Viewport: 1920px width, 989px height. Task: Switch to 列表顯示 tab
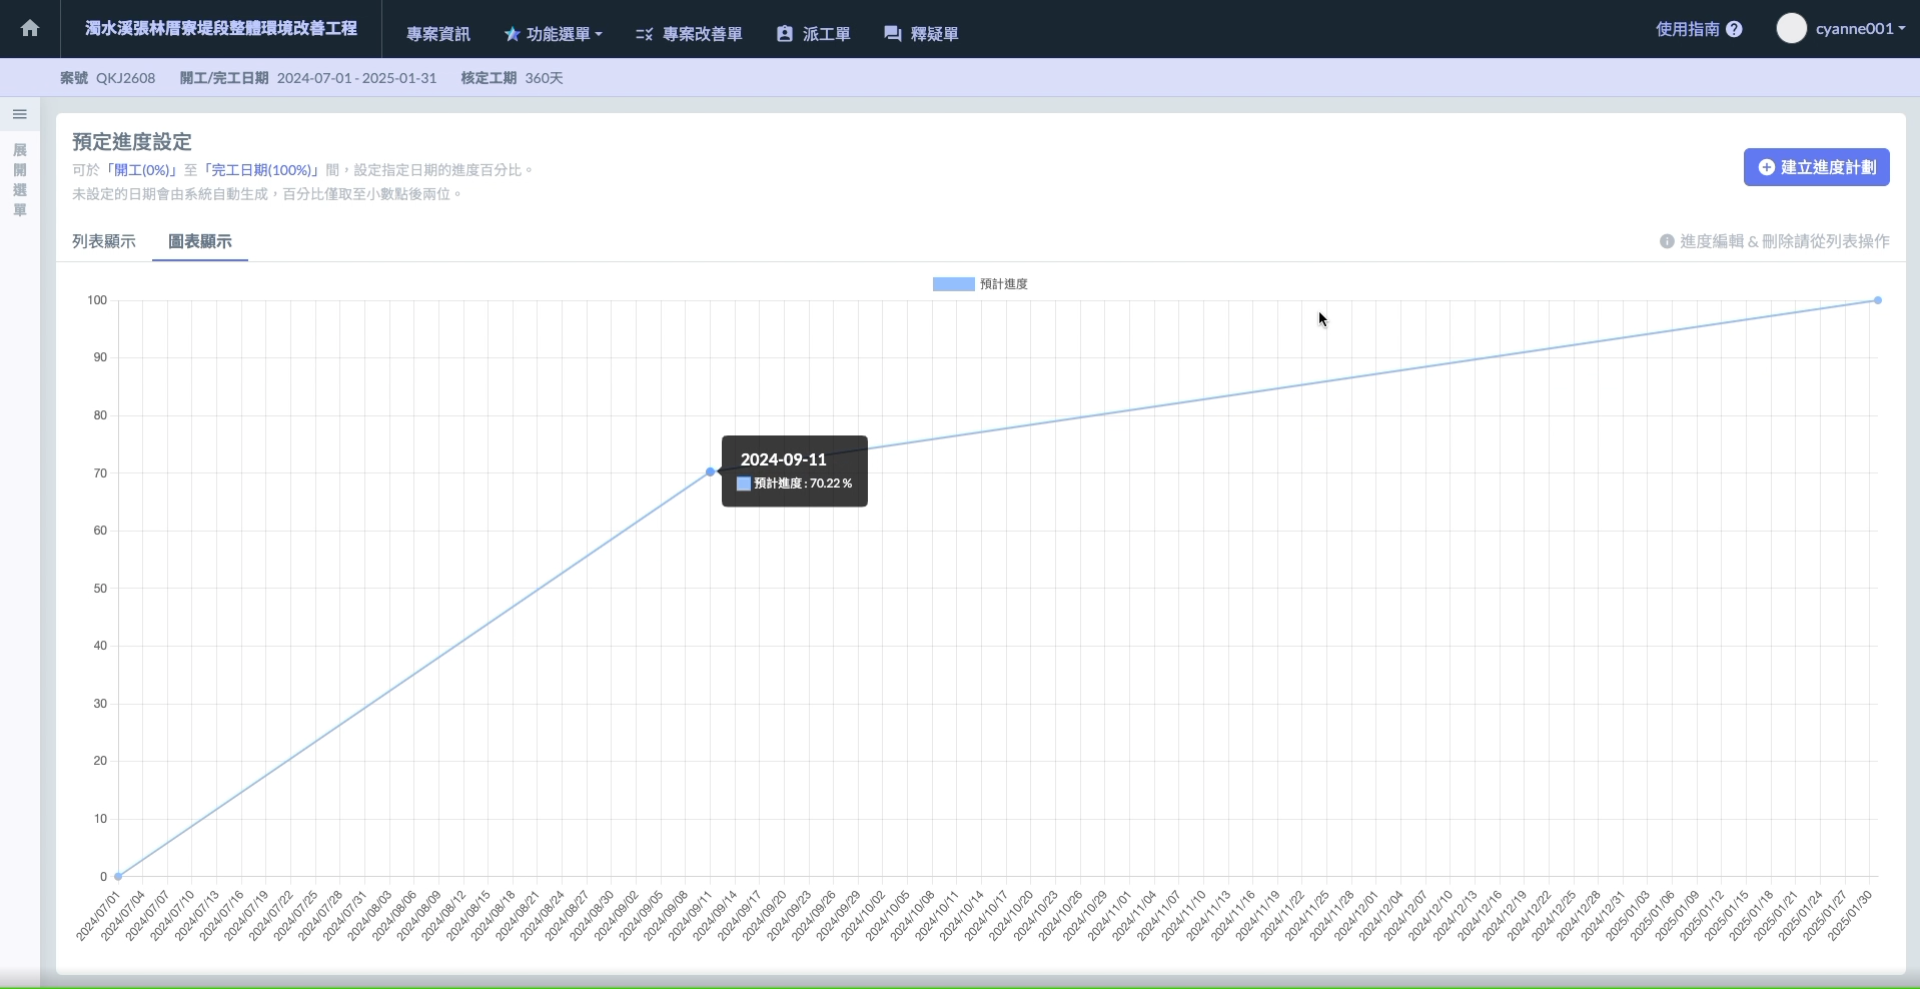104,241
